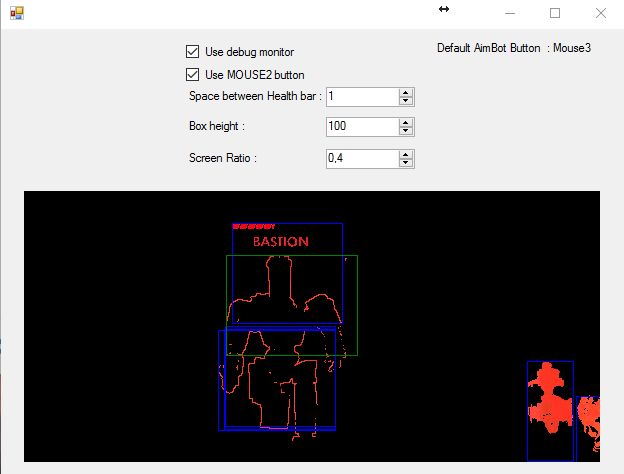Click the Box height label
Screen dimensions: 624x474
click(x=217, y=126)
